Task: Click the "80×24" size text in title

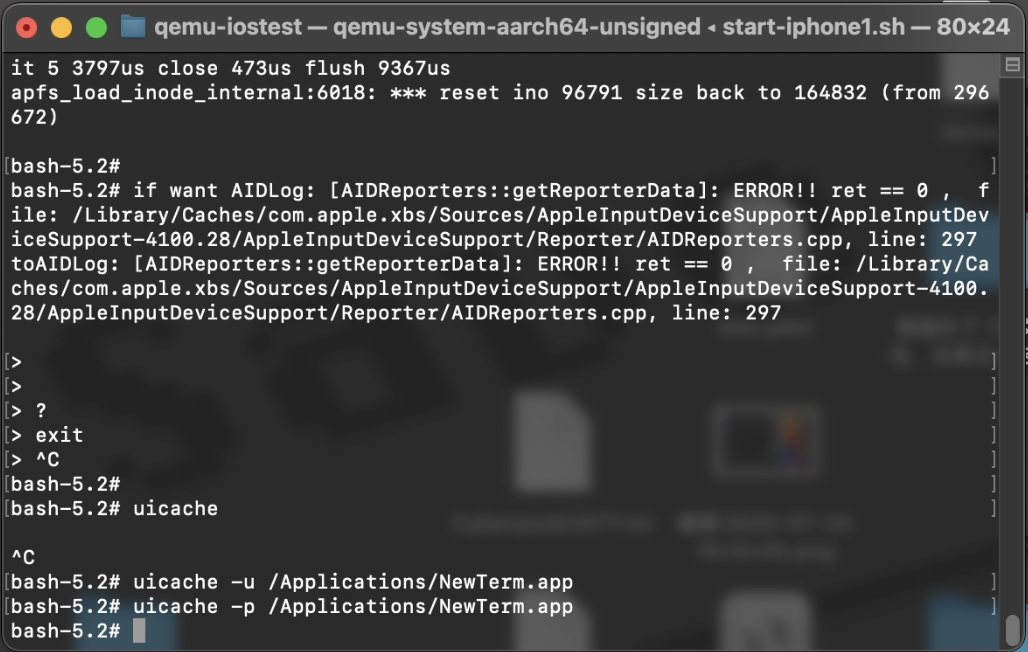Action: tap(964, 27)
